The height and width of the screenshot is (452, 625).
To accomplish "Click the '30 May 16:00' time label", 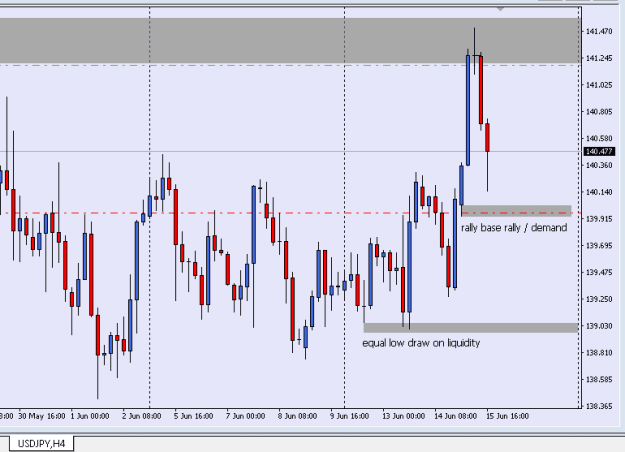I will tap(42, 416).
